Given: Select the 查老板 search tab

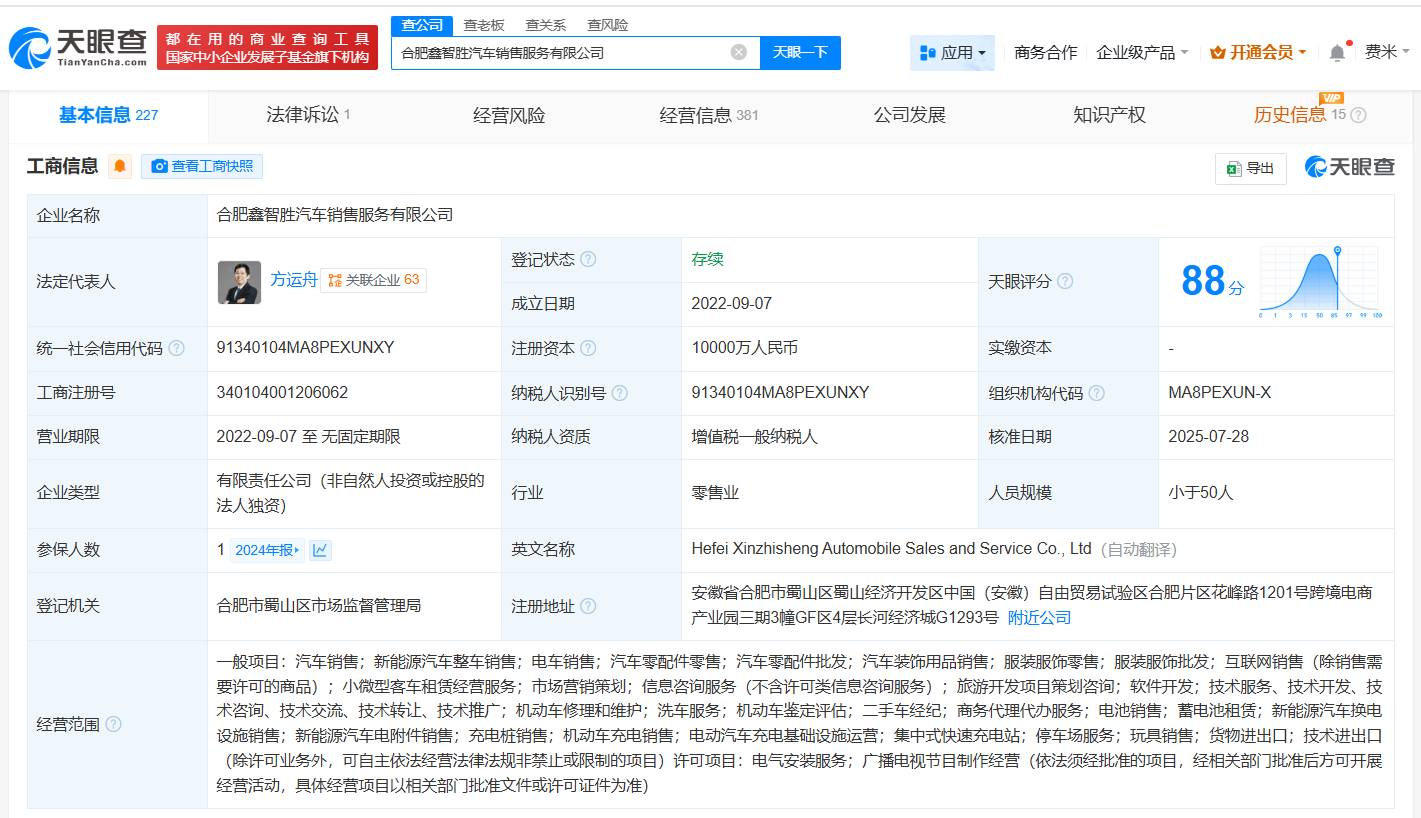Looking at the screenshot, I should tap(484, 25).
